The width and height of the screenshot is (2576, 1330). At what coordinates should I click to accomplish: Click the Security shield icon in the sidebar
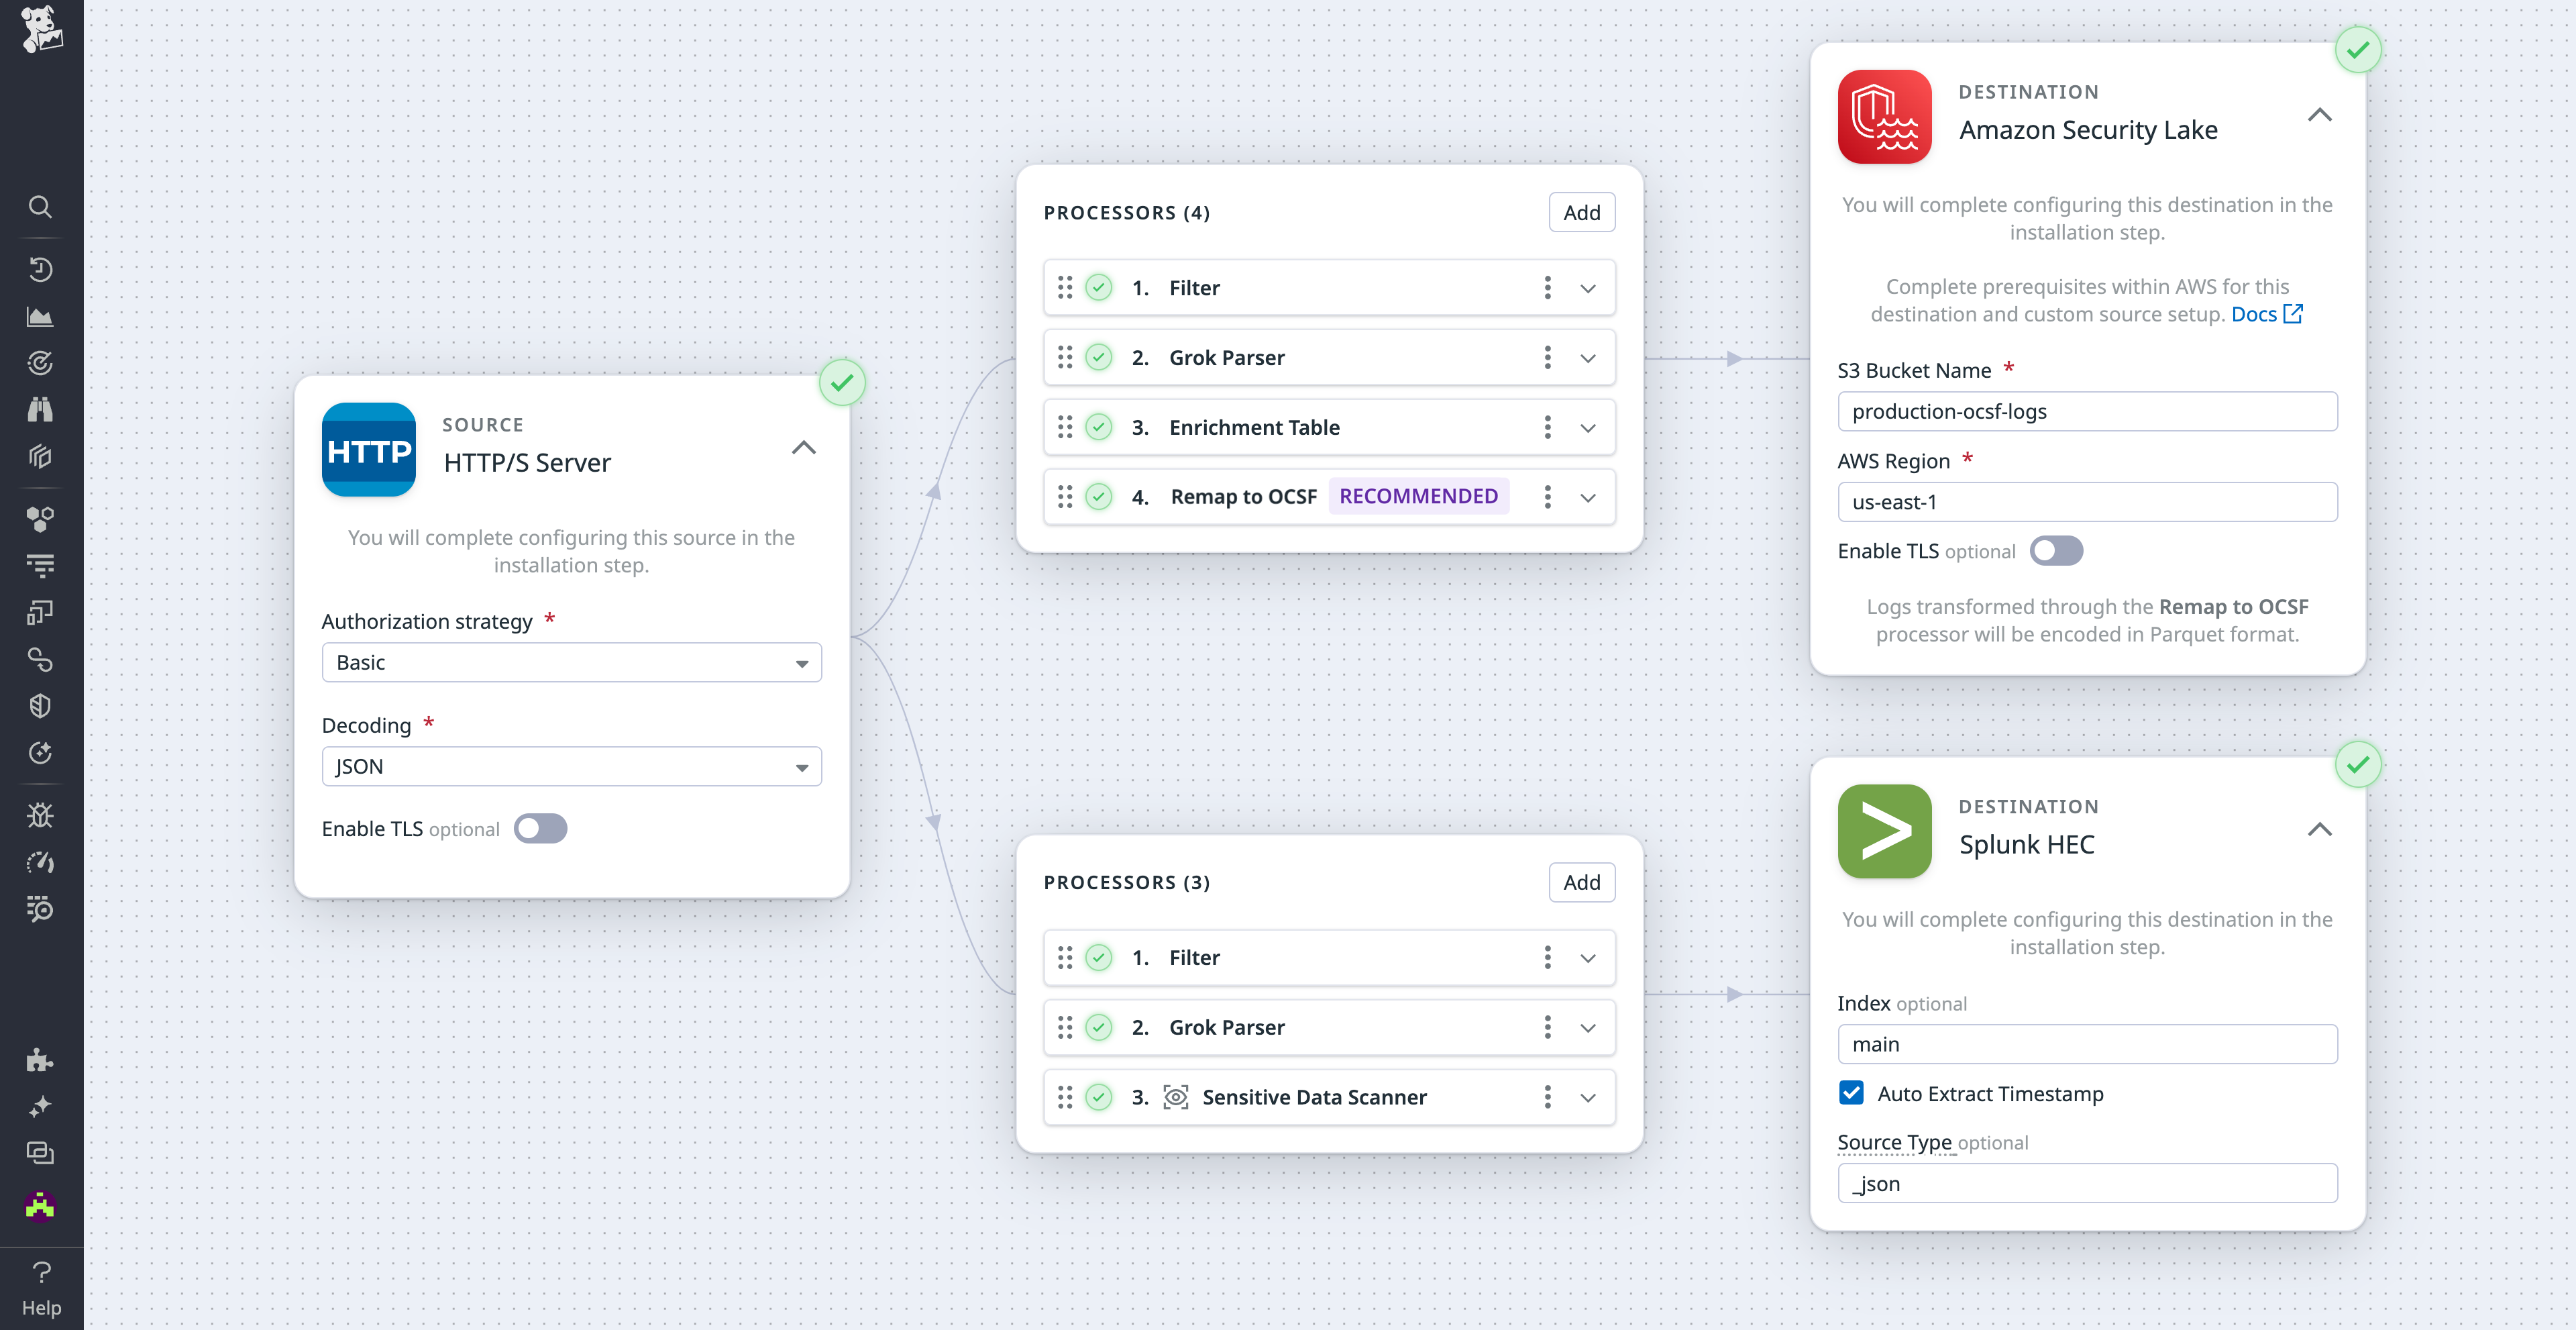40,705
